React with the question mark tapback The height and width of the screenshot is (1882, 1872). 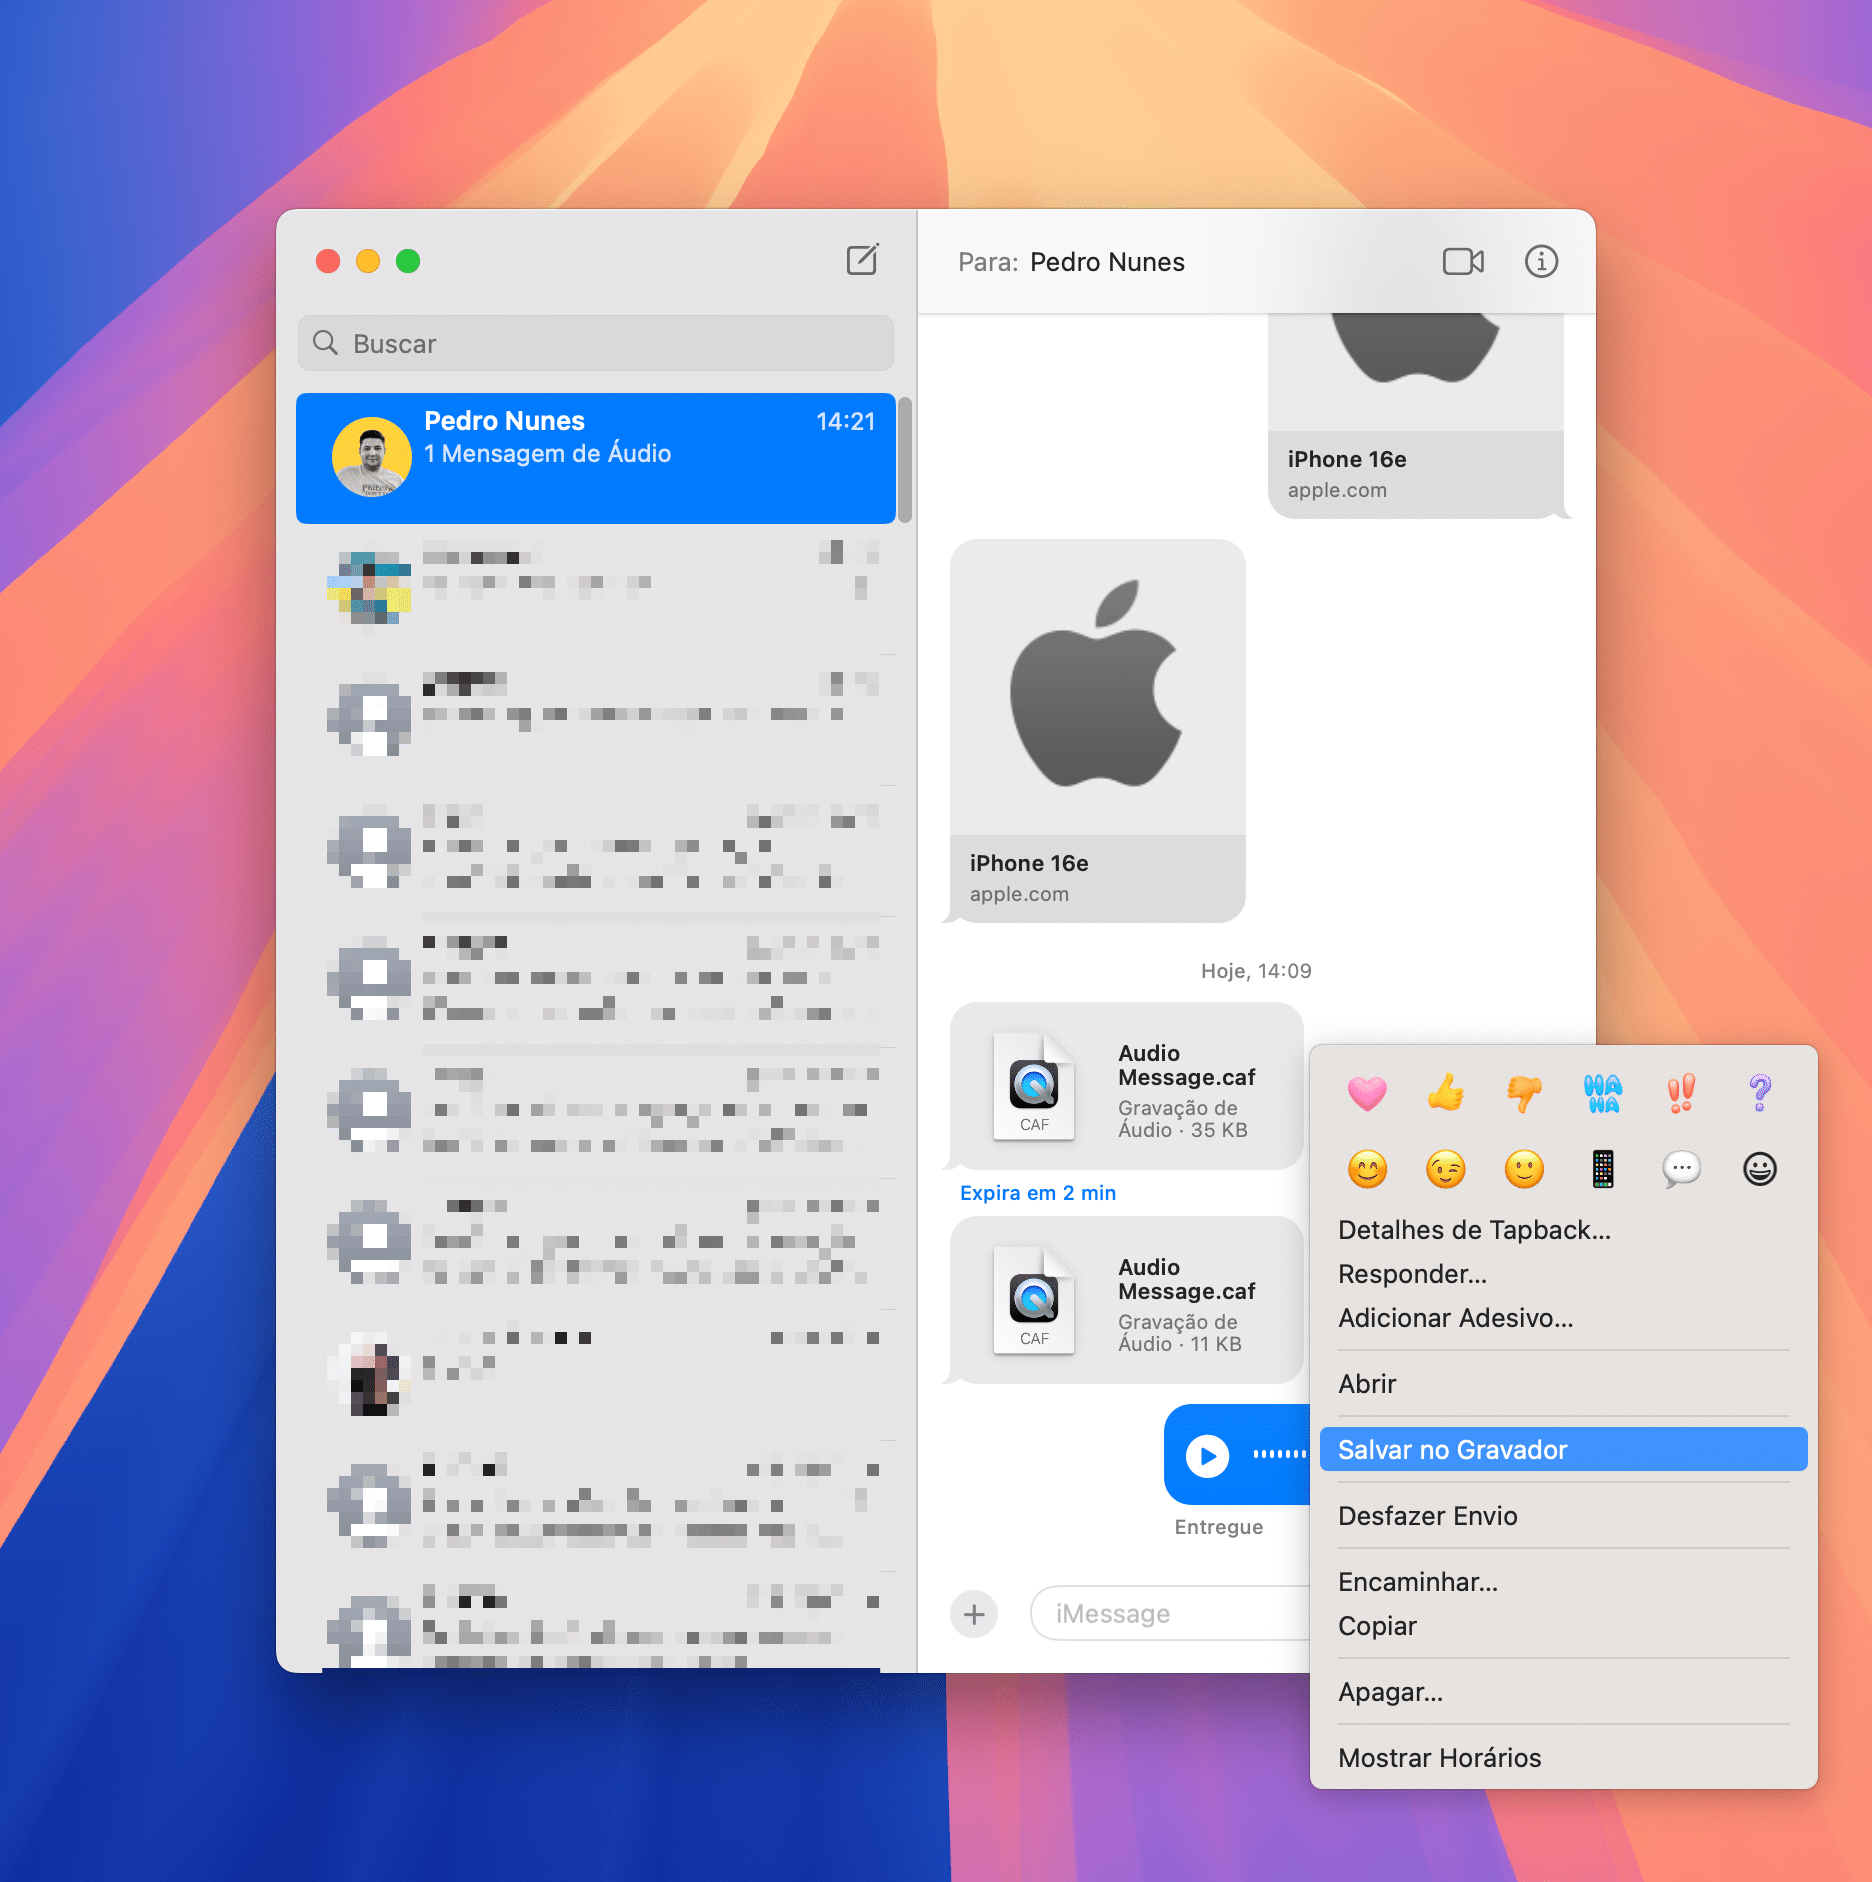click(x=1760, y=1092)
